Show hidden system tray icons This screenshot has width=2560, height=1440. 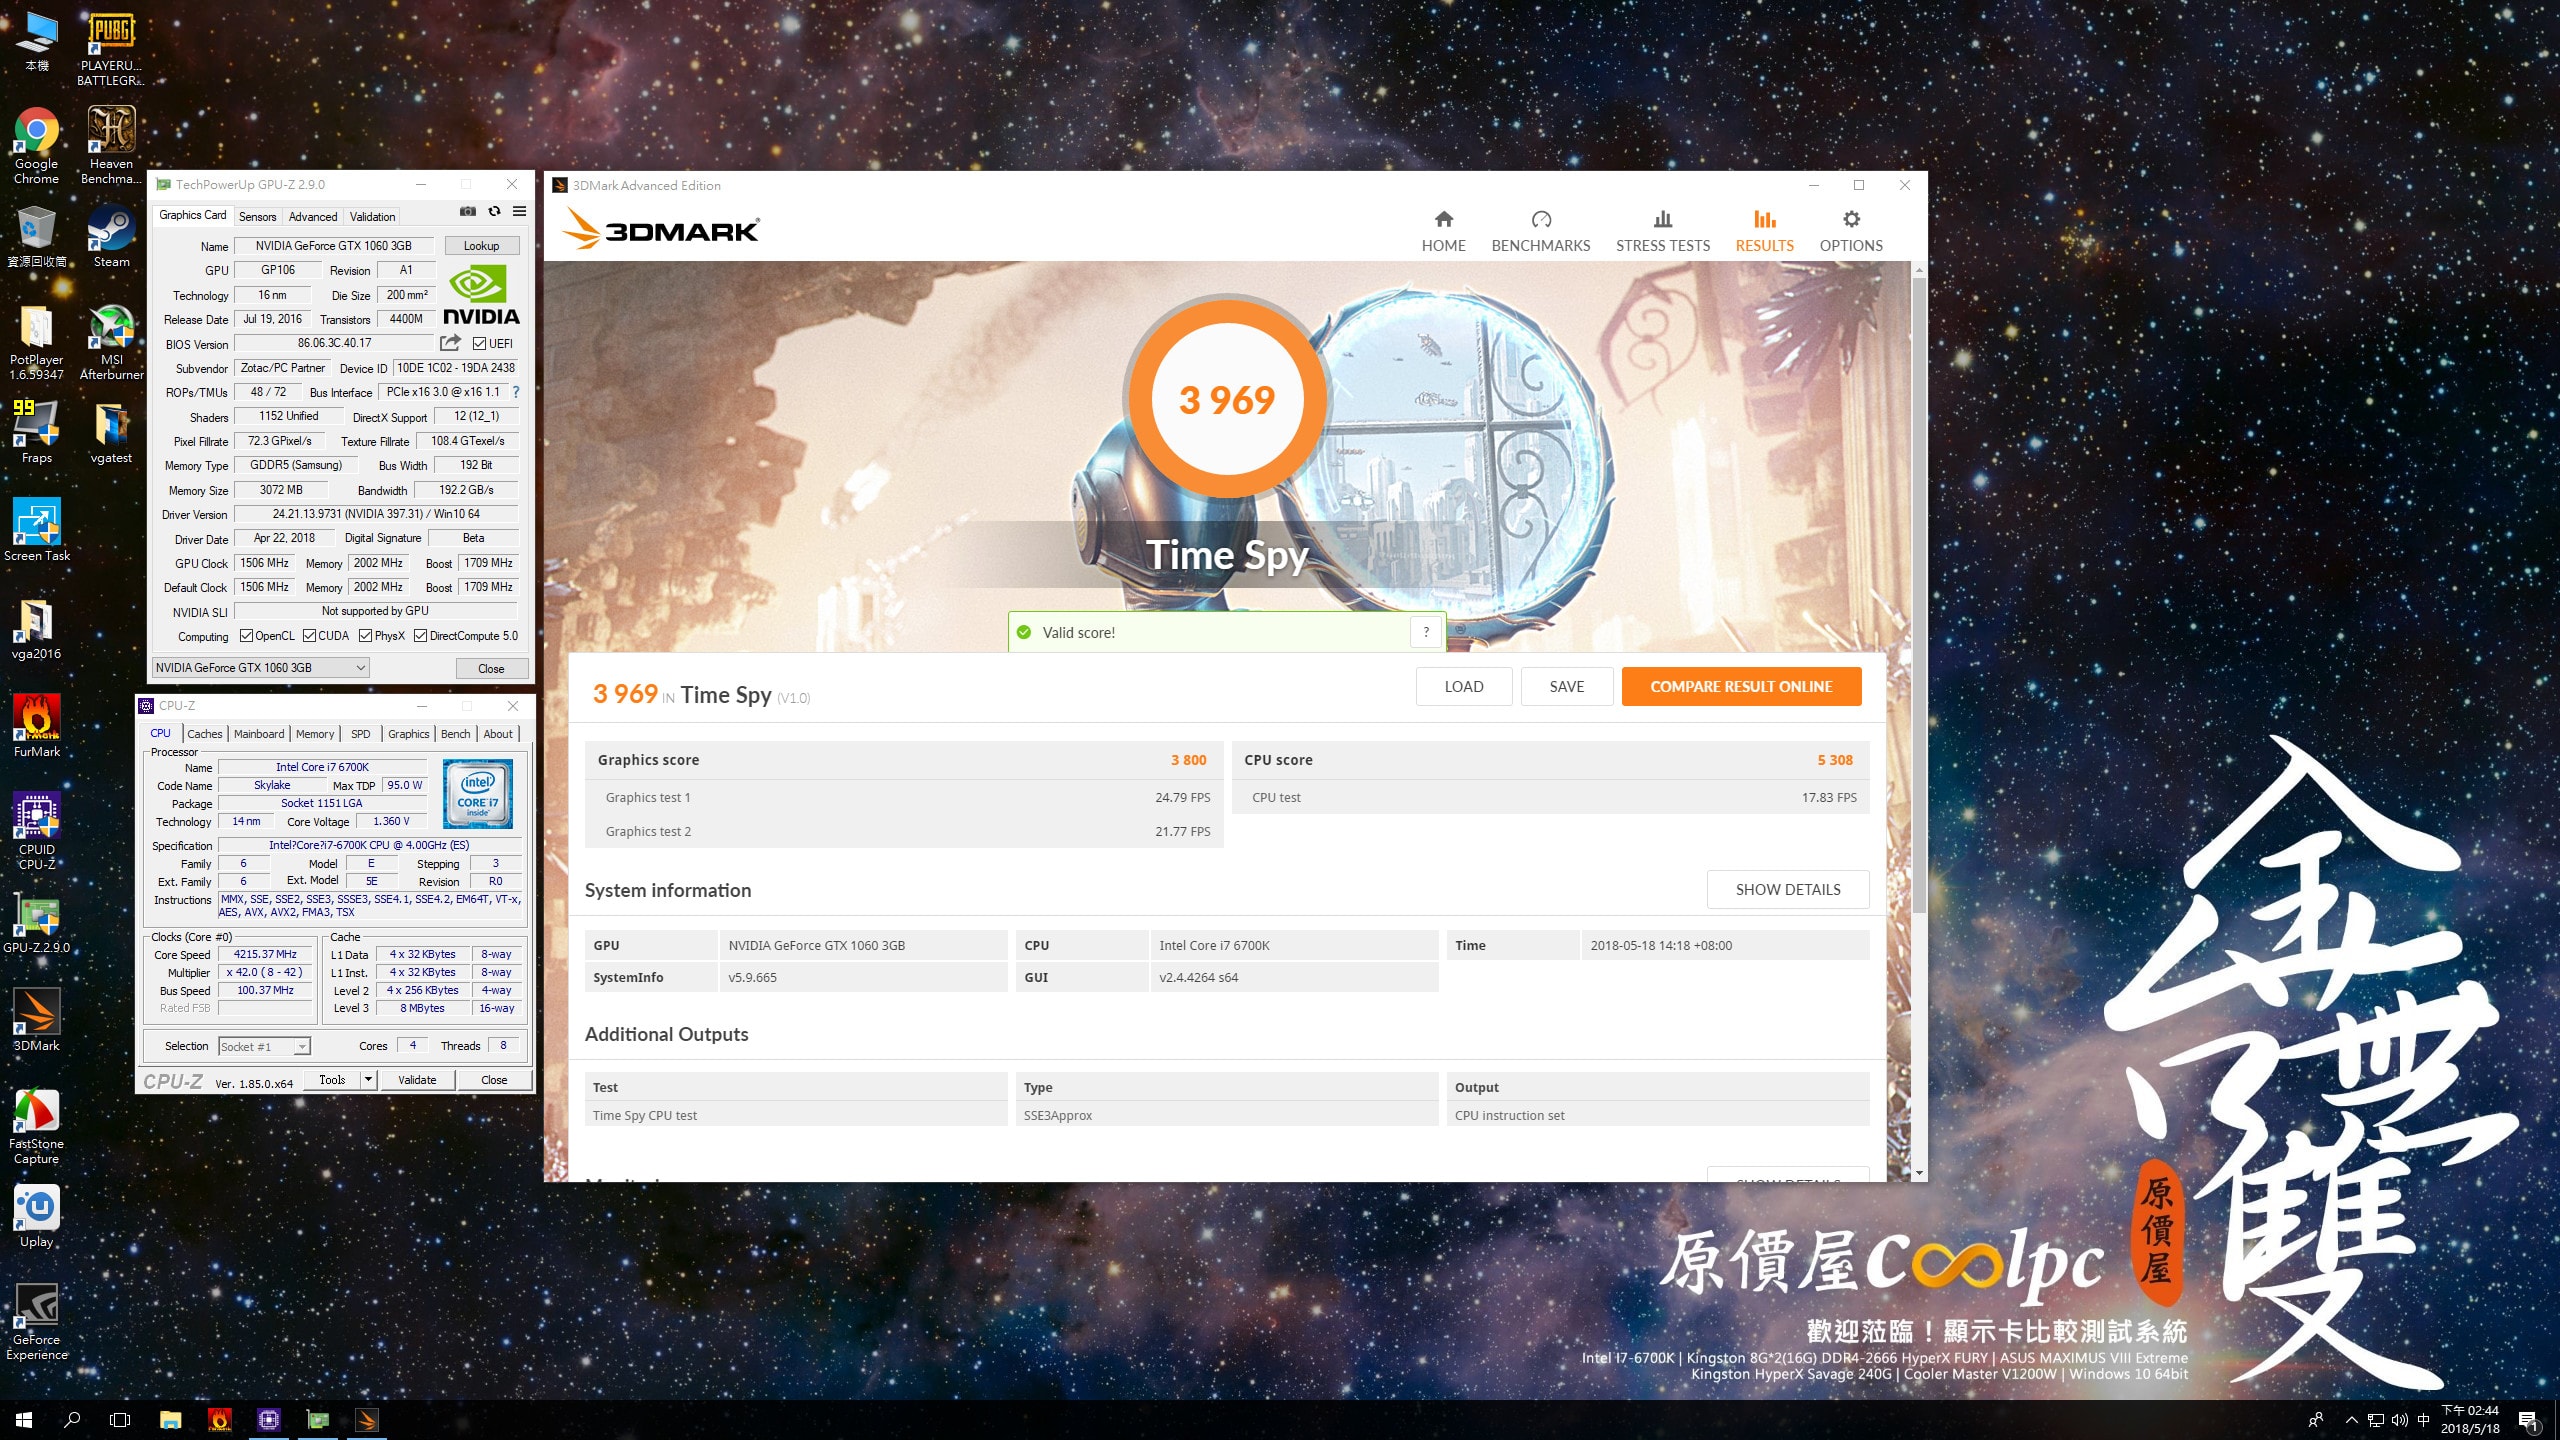point(2351,1420)
